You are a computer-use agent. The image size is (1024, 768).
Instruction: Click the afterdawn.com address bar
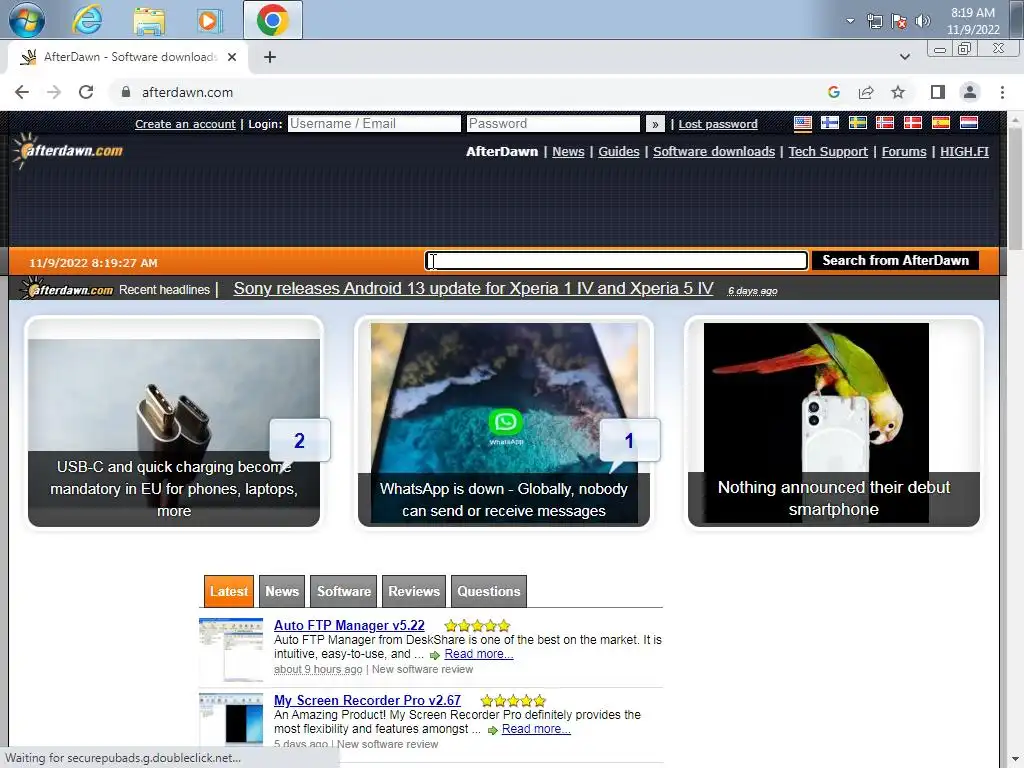[x=187, y=92]
